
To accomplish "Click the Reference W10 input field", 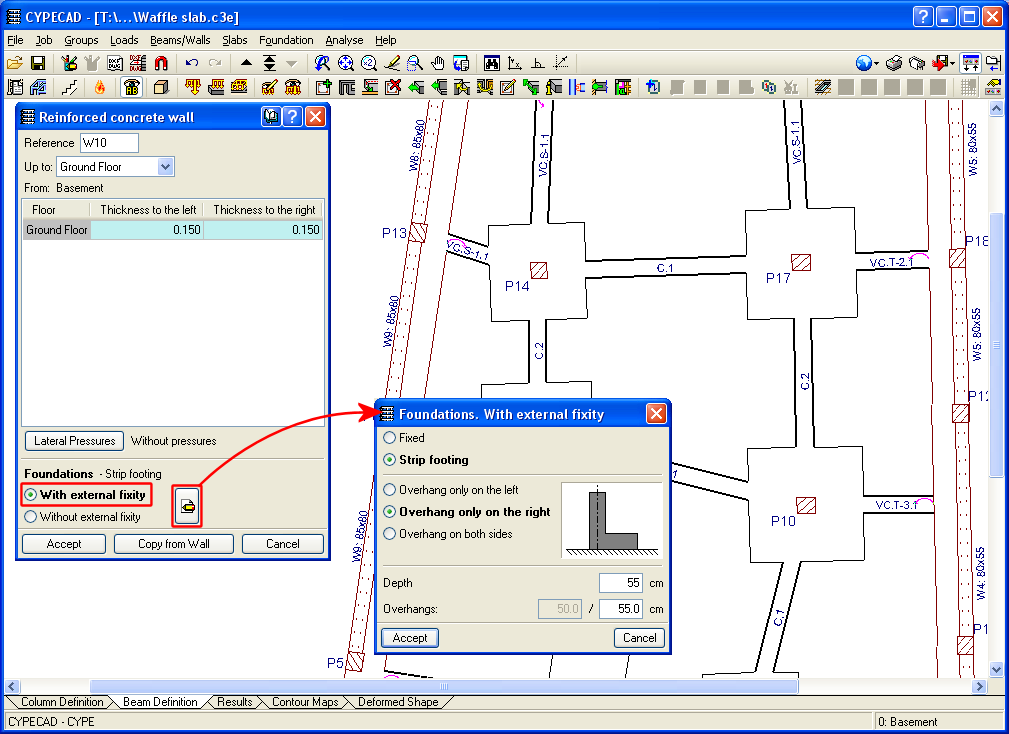I will point(109,143).
